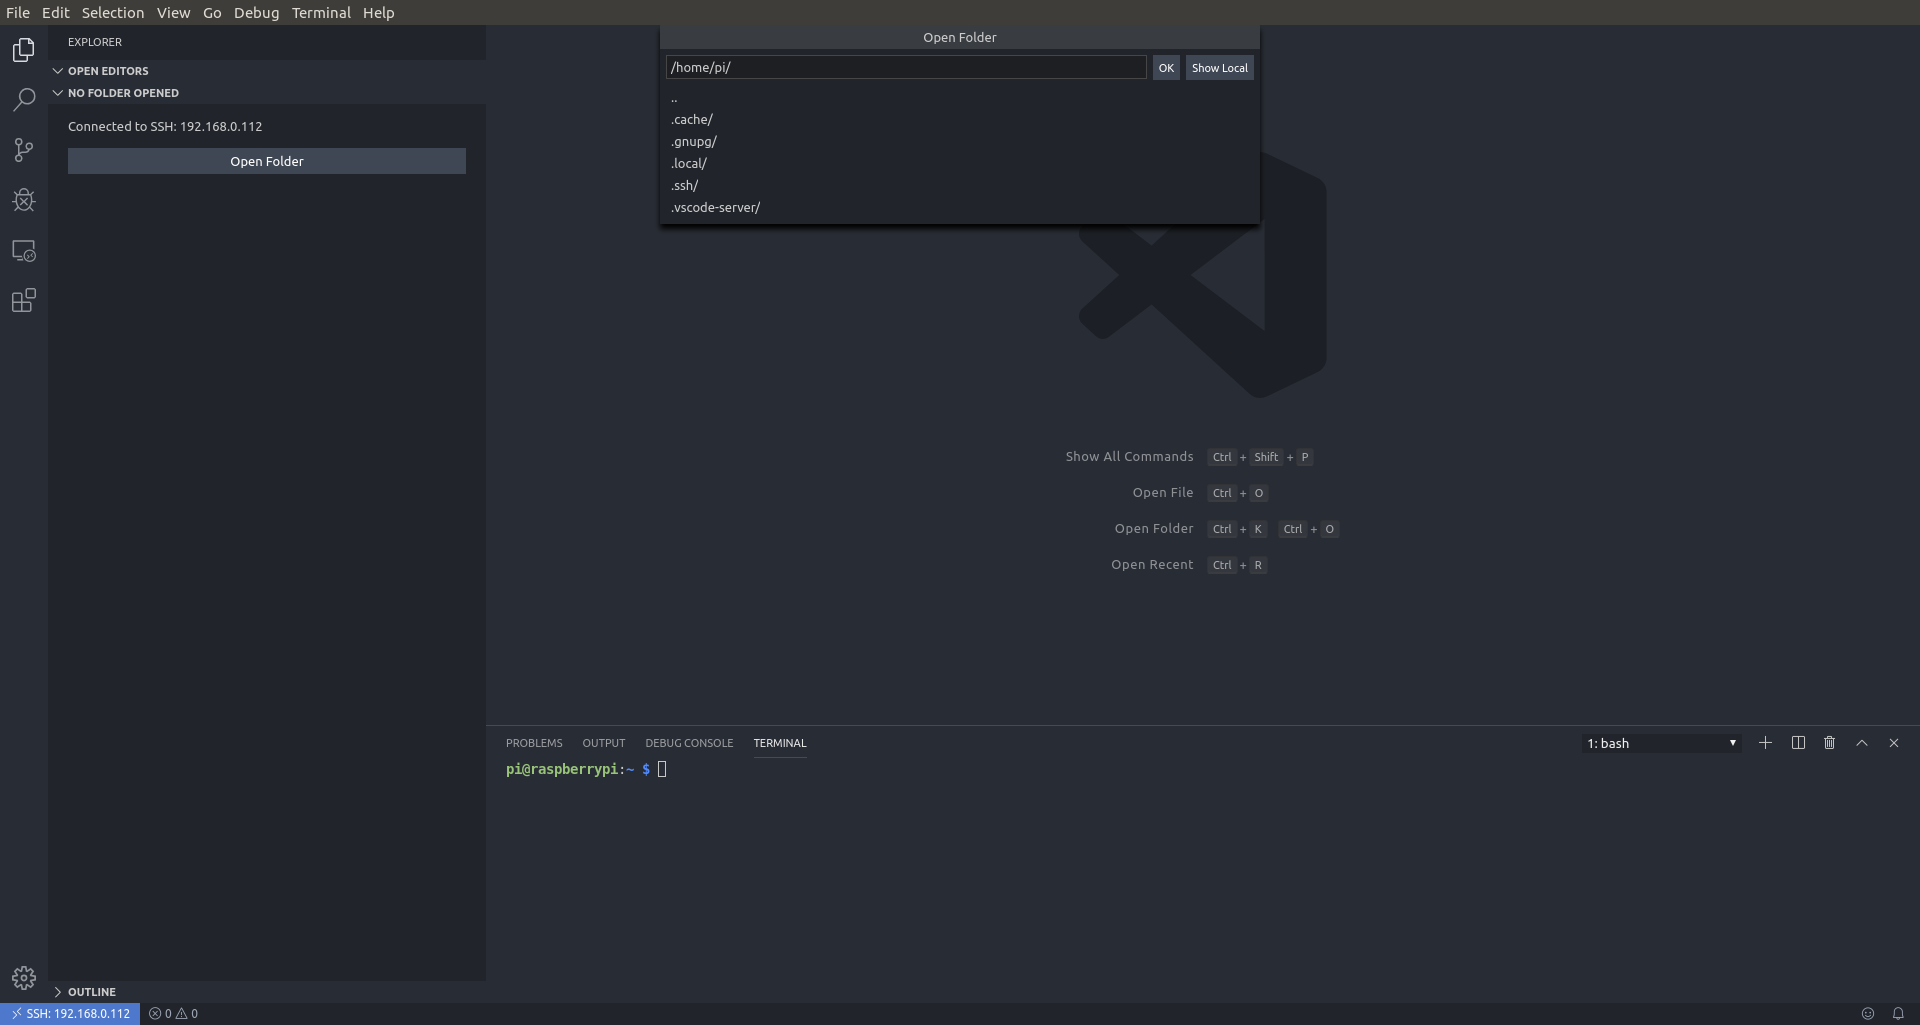The width and height of the screenshot is (1920, 1025).
Task: Split the terminal pane
Action: coord(1798,743)
